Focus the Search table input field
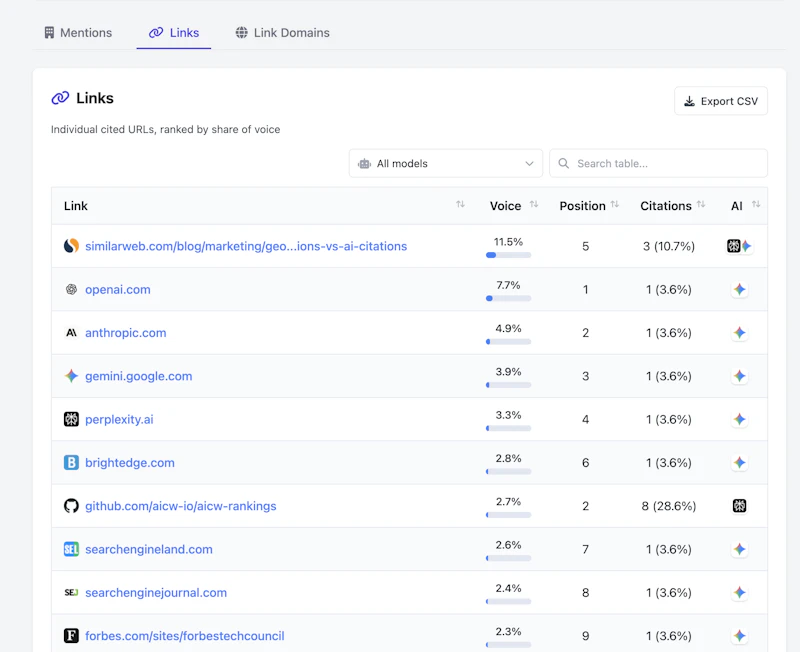 [x=658, y=163]
